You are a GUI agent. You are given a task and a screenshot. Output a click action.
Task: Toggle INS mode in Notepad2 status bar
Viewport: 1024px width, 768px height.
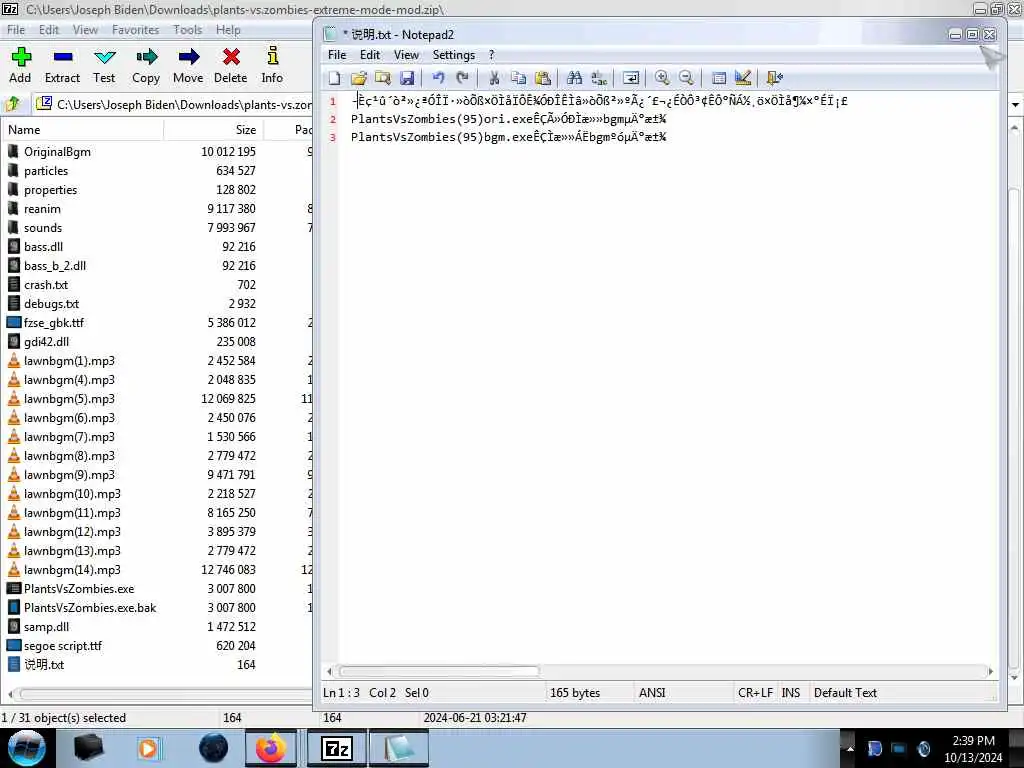791,693
